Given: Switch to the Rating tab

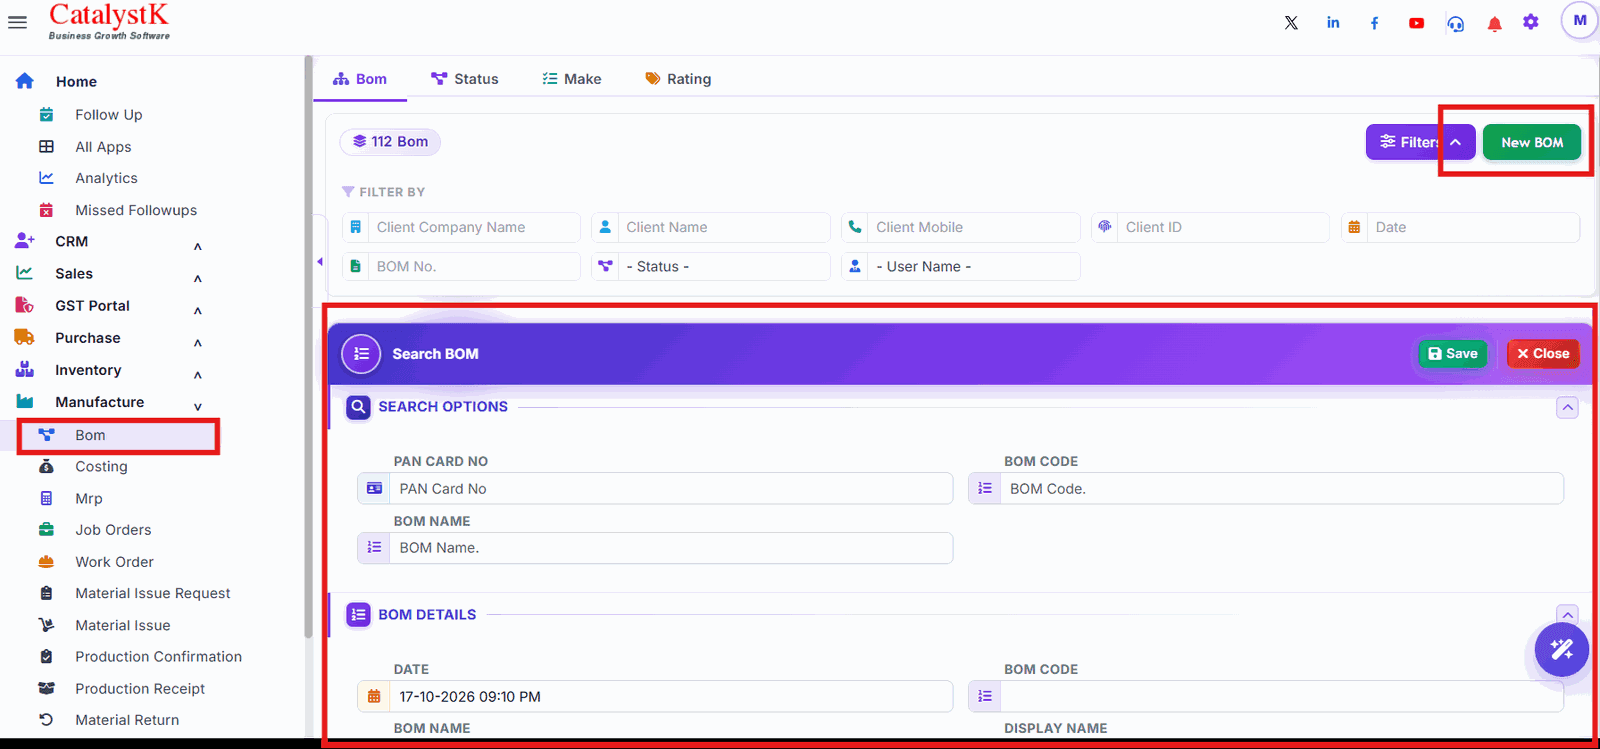Looking at the screenshot, I should (678, 79).
